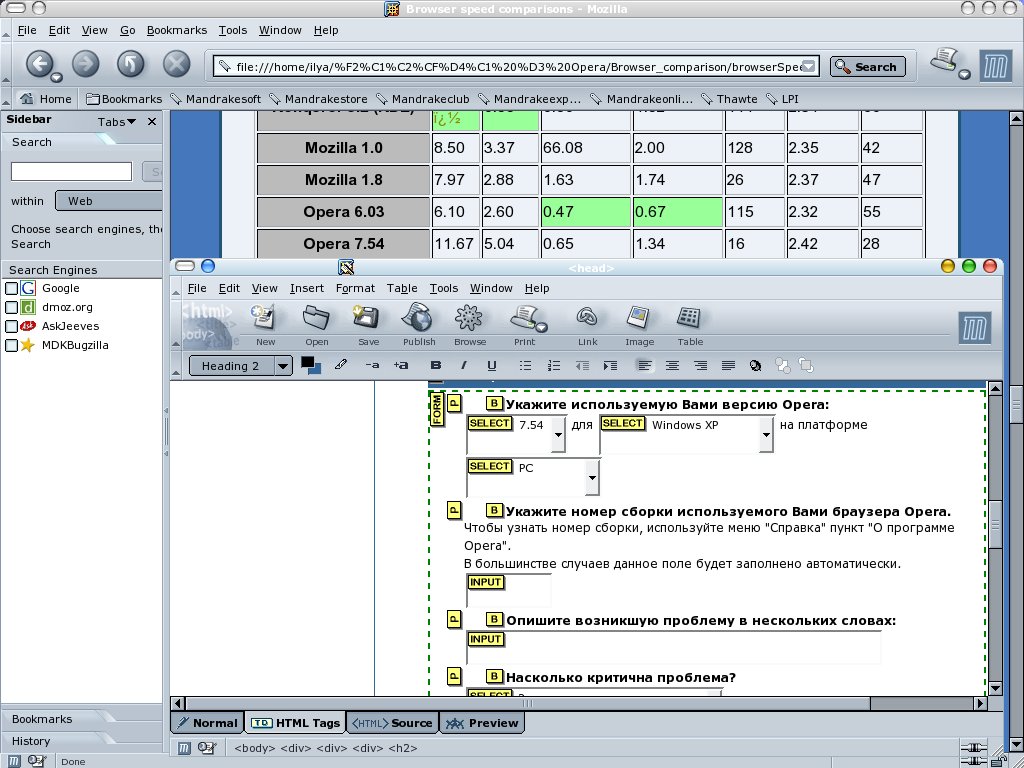Enable the dmoz.org search engine checkbox
1024x768 pixels.
(x=12, y=308)
